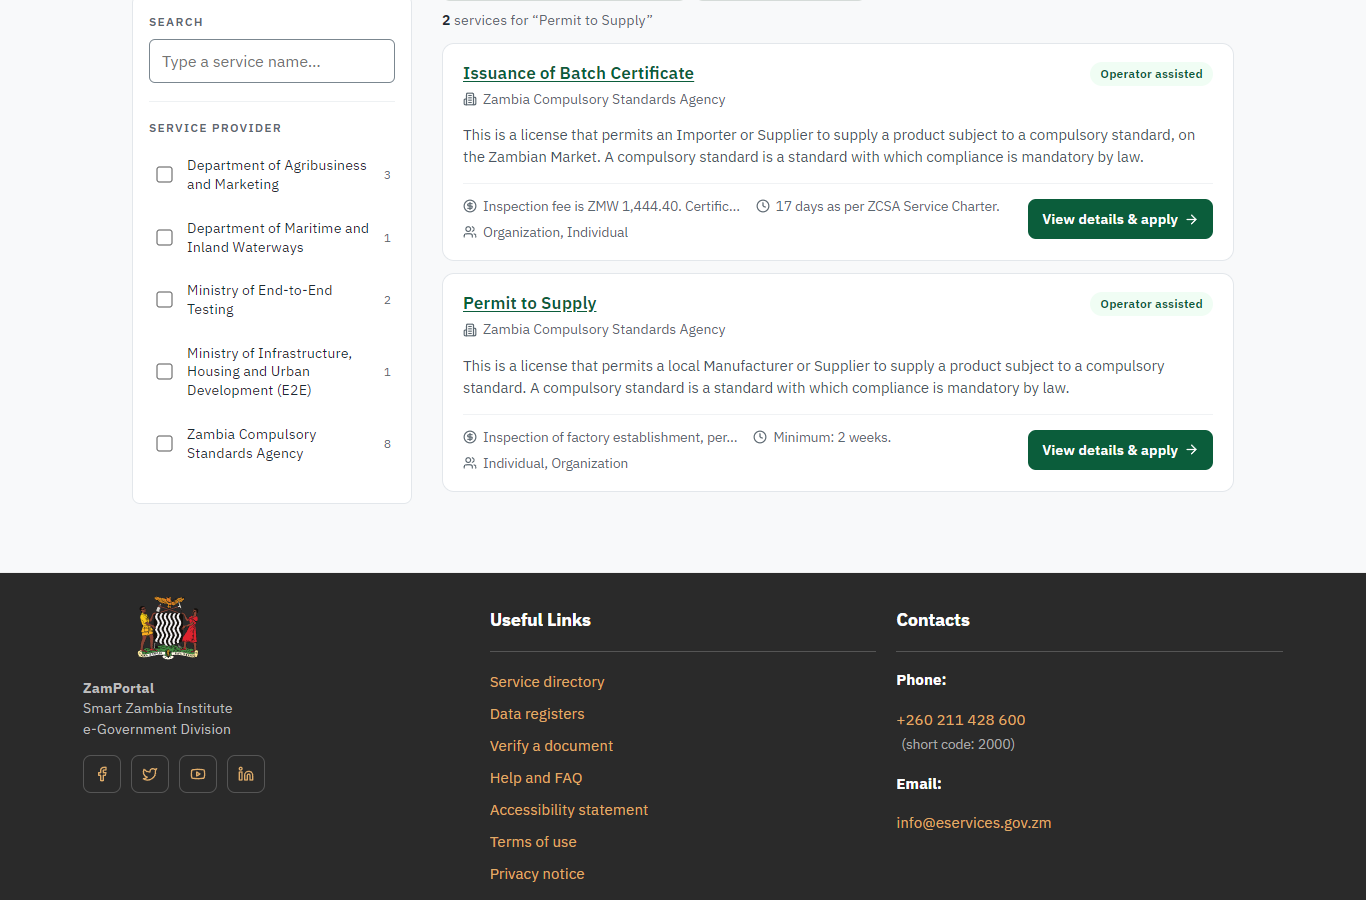Click the Operator assisted badge on Permit to Supply
Image resolution: width=1366 pixels, height=900 pixels.
(1151, 304)
